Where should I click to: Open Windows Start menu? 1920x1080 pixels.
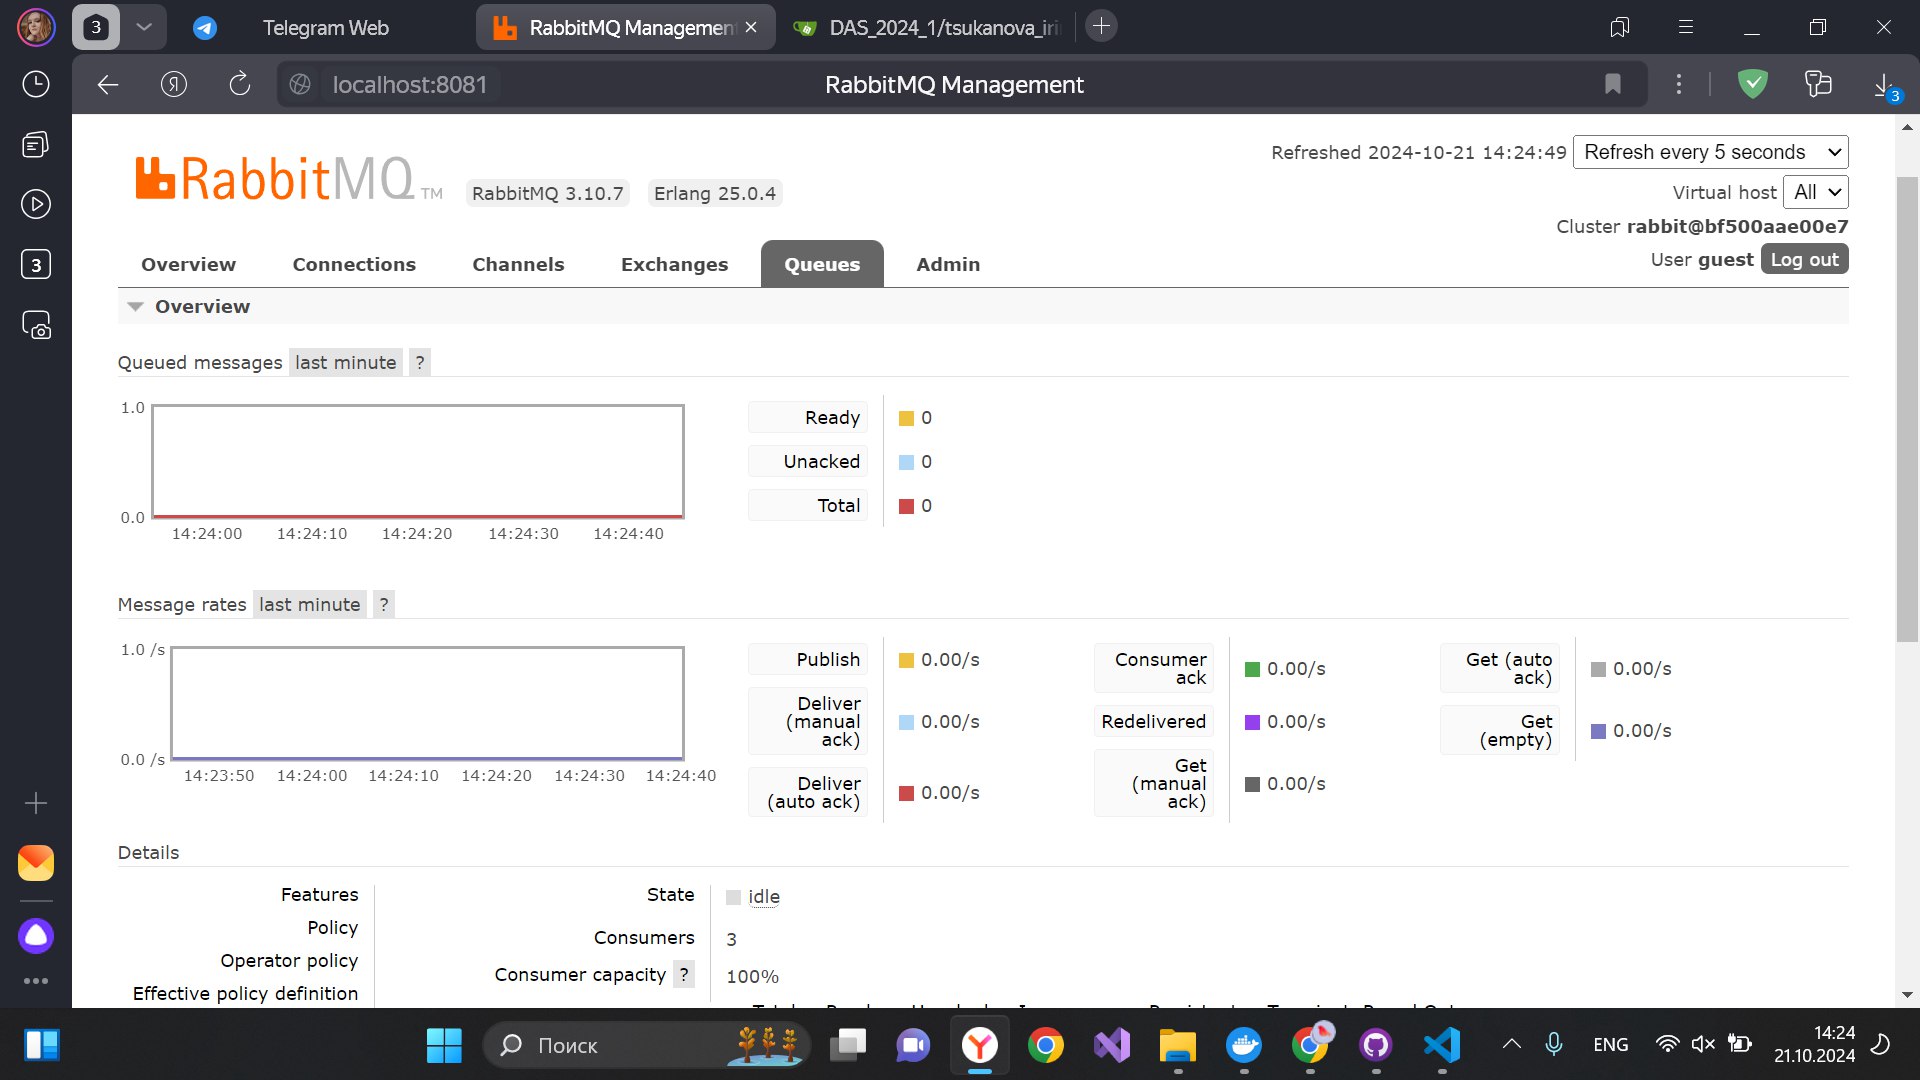point(444,1045)
